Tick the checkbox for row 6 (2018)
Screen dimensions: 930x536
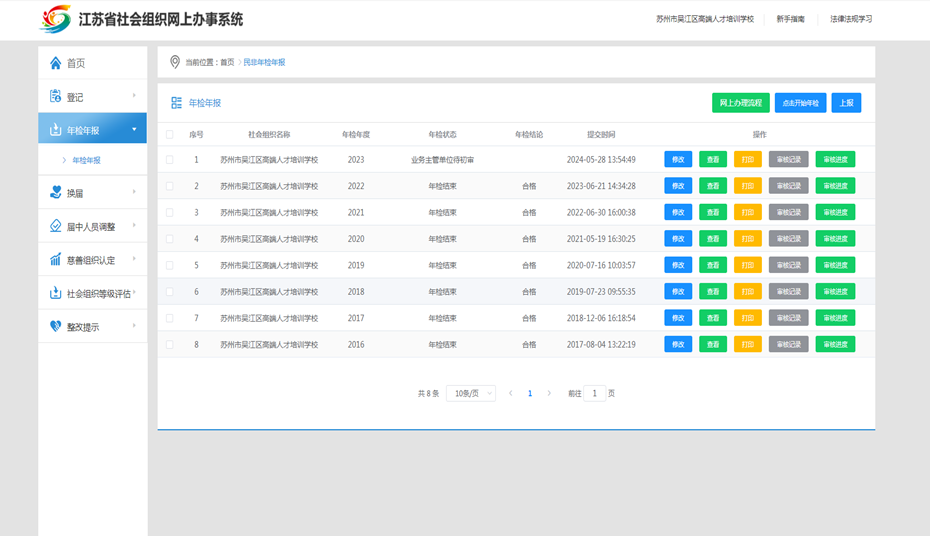pos(170,292)
